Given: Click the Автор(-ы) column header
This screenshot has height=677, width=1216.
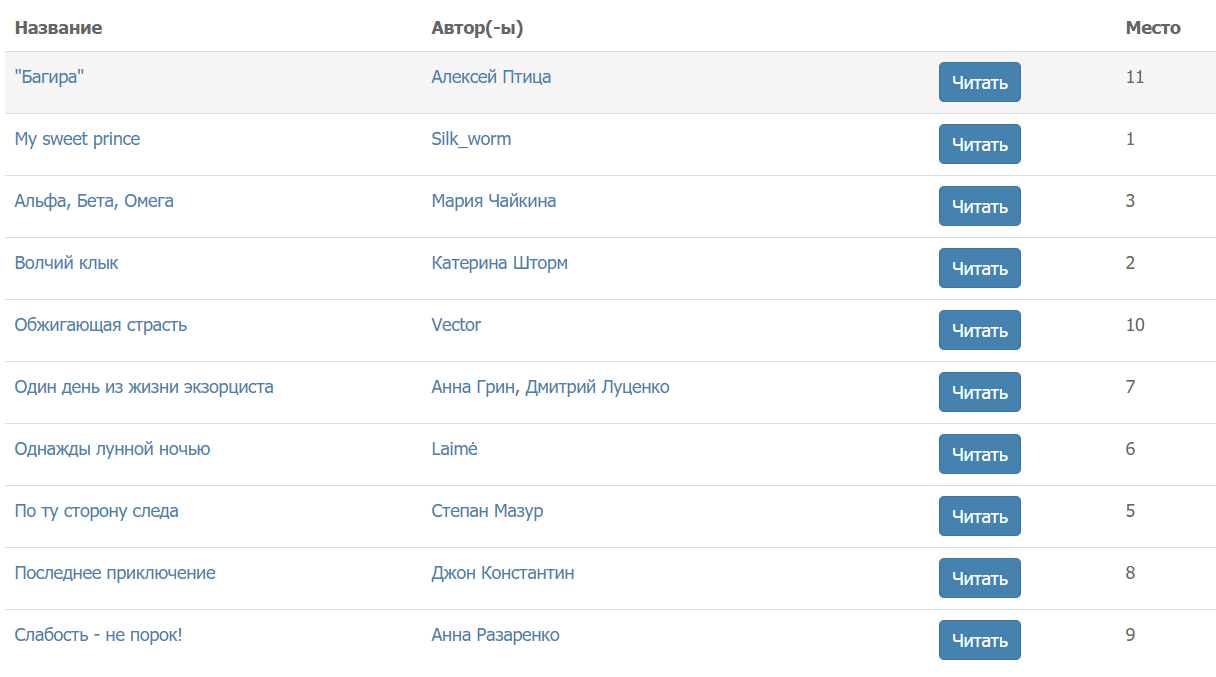Looking at the screenshot, I should [x=477, y=28].
